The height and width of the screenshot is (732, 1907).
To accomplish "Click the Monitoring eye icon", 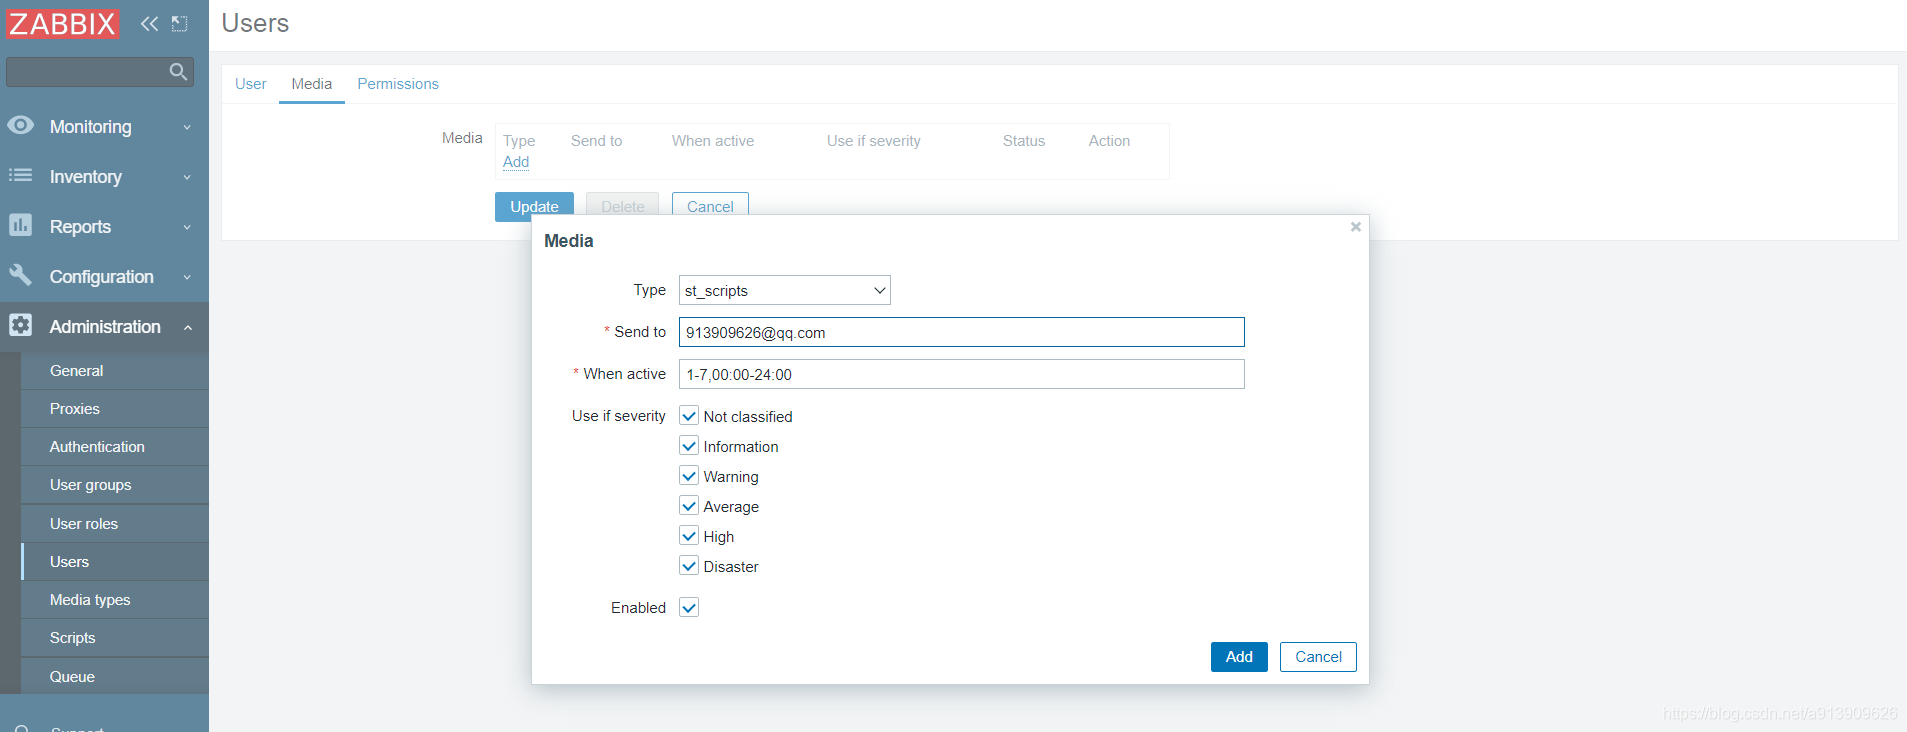I will (x=20, y=126).
